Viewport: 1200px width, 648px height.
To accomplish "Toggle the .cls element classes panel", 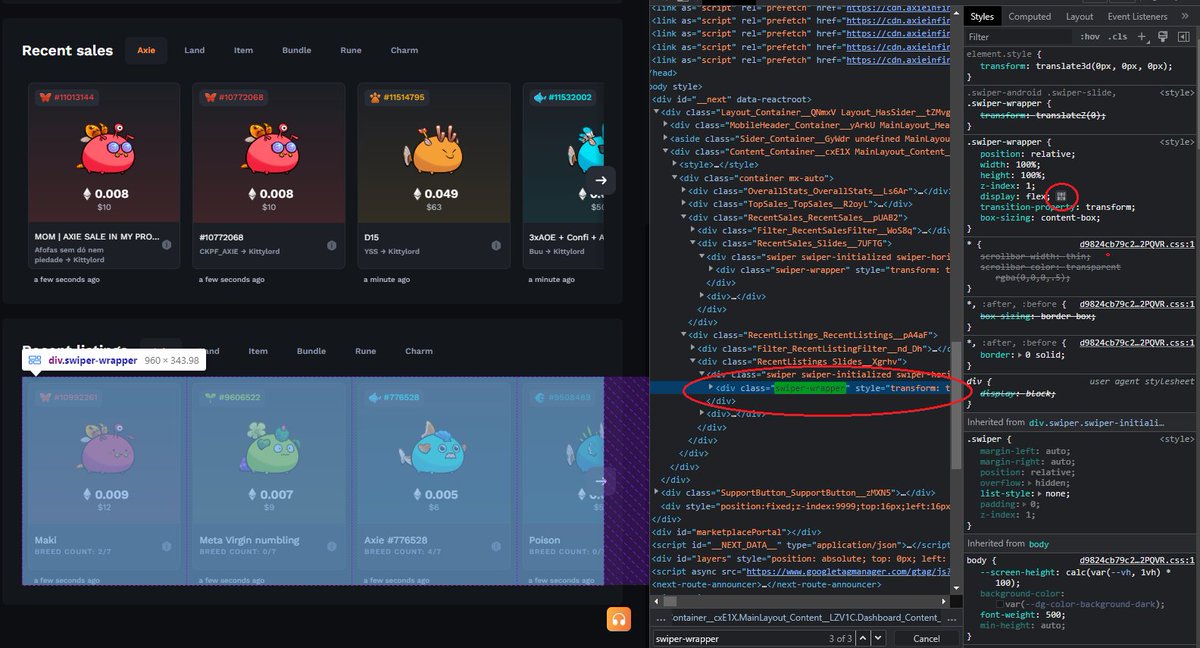I will tap(1117, 36).
